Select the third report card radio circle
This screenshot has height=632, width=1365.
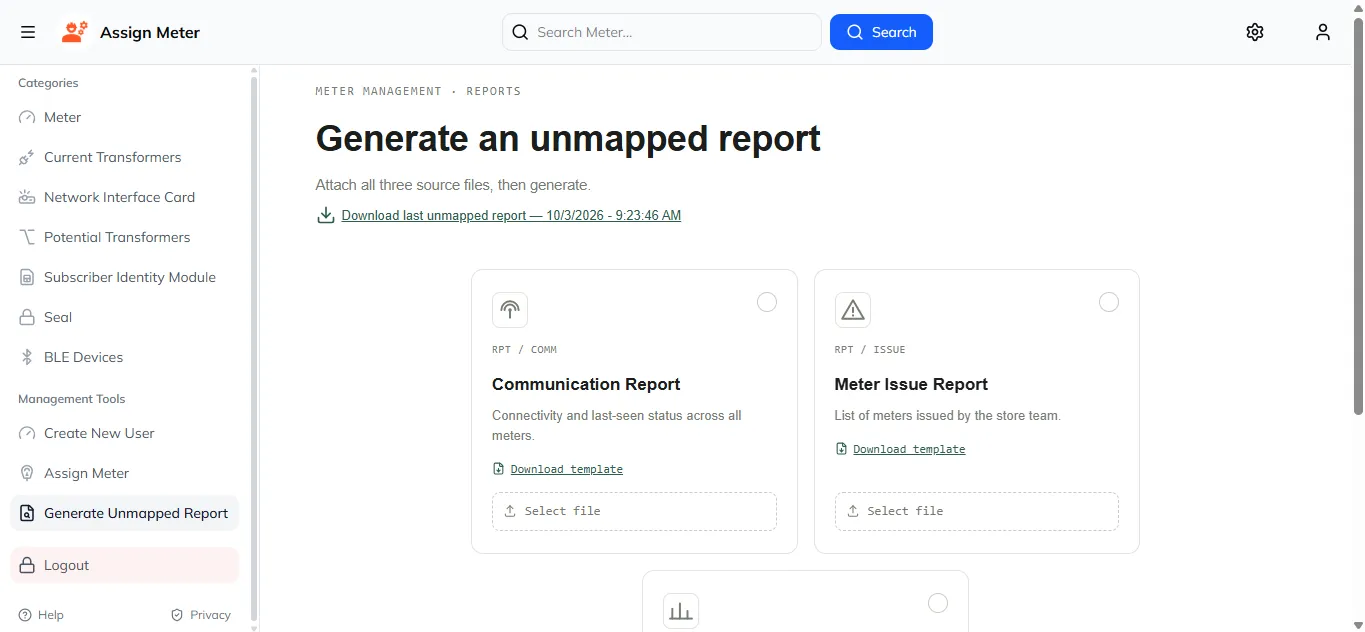(x=938, y=603)
